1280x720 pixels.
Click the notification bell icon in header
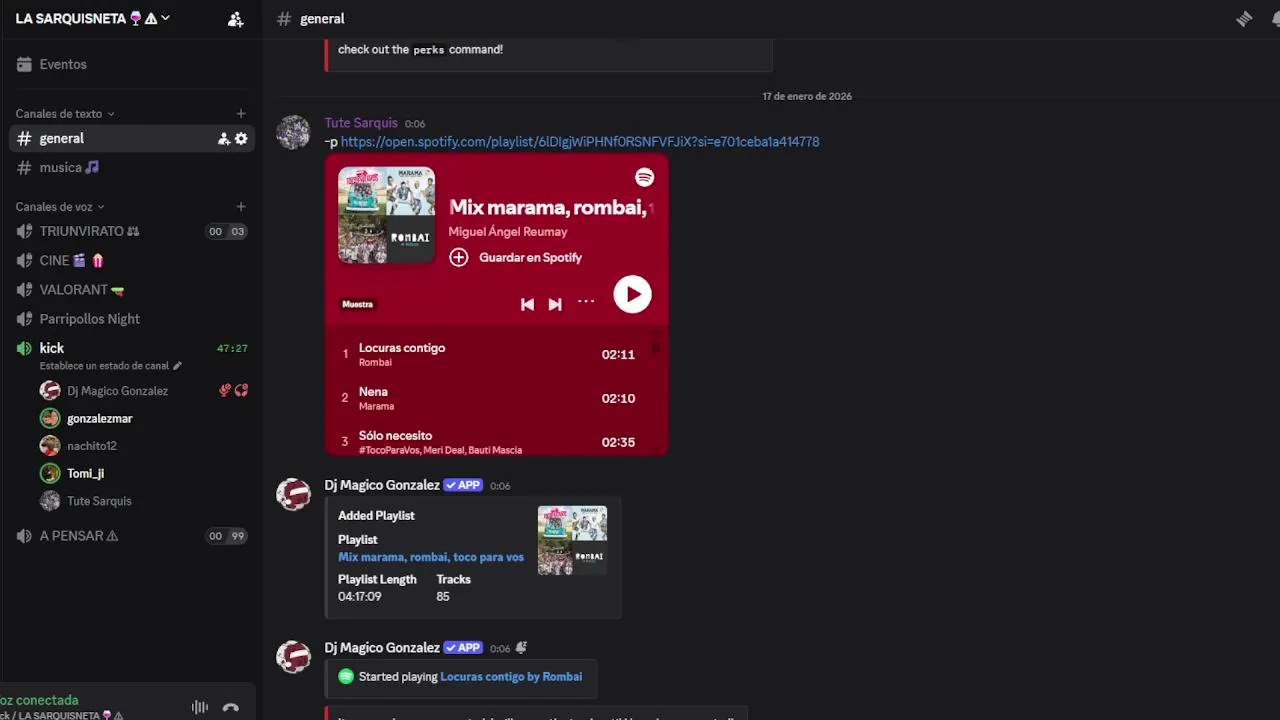click(x=1275, y=19)
